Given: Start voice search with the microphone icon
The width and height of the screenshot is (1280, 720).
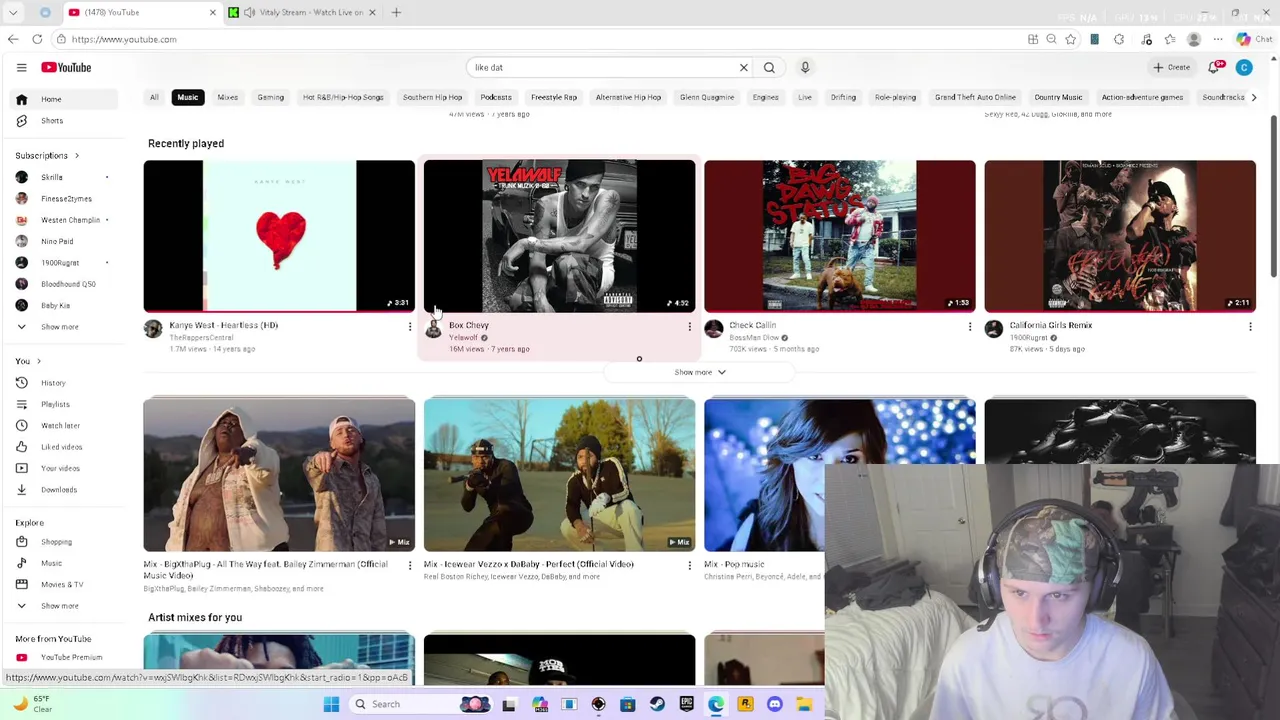Looking at the screenshot, I should [x=805, y=67].
